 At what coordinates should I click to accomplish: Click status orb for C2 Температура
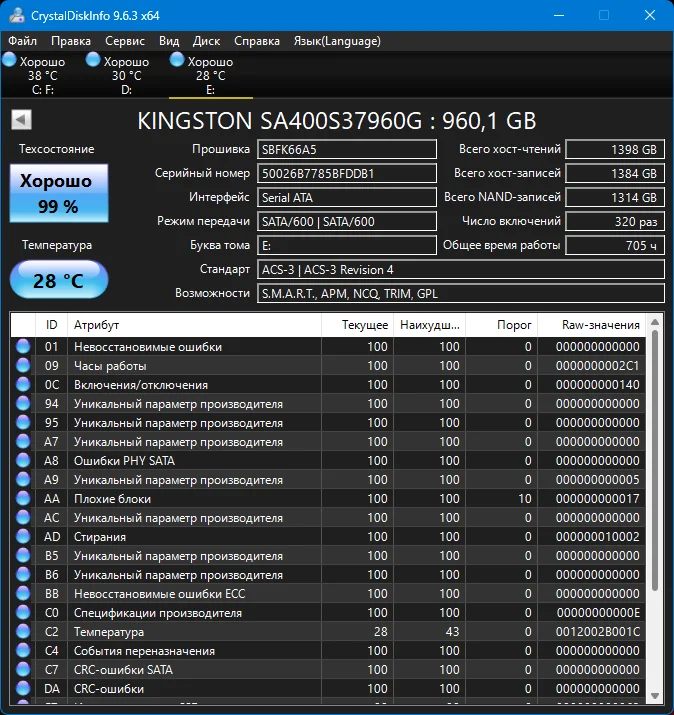pos(23,632)
